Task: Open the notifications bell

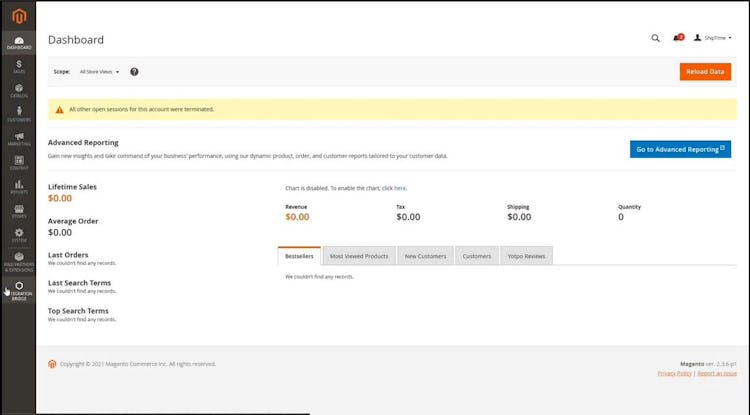Action: pos(678,38)
